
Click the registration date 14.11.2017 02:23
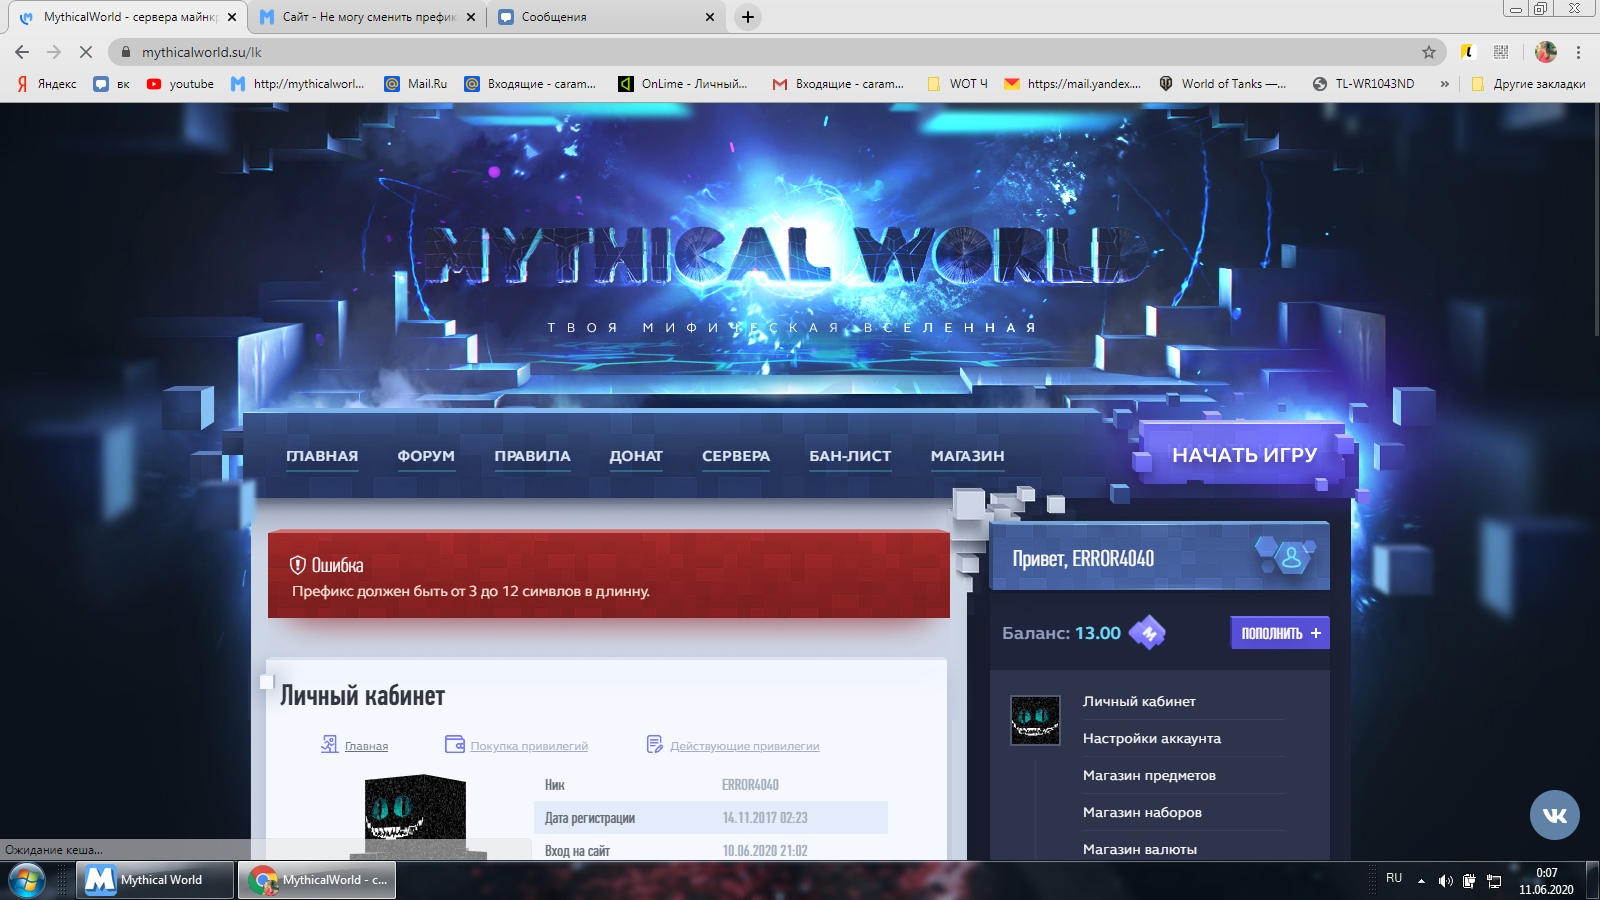click(765, 818)
